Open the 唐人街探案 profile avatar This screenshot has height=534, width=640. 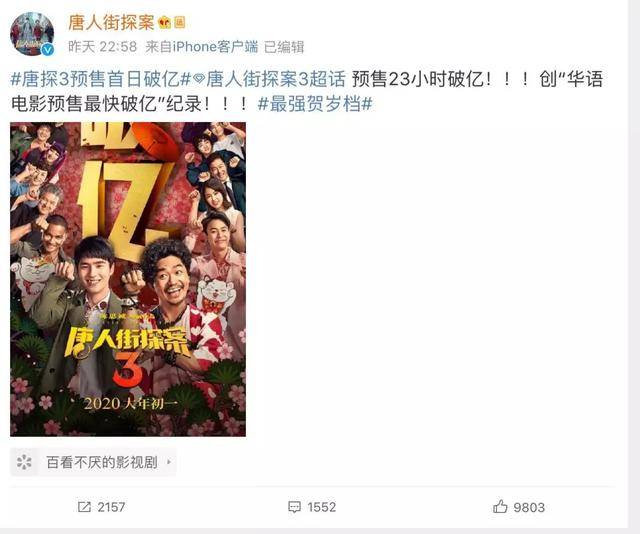click(x=32, y=34)
